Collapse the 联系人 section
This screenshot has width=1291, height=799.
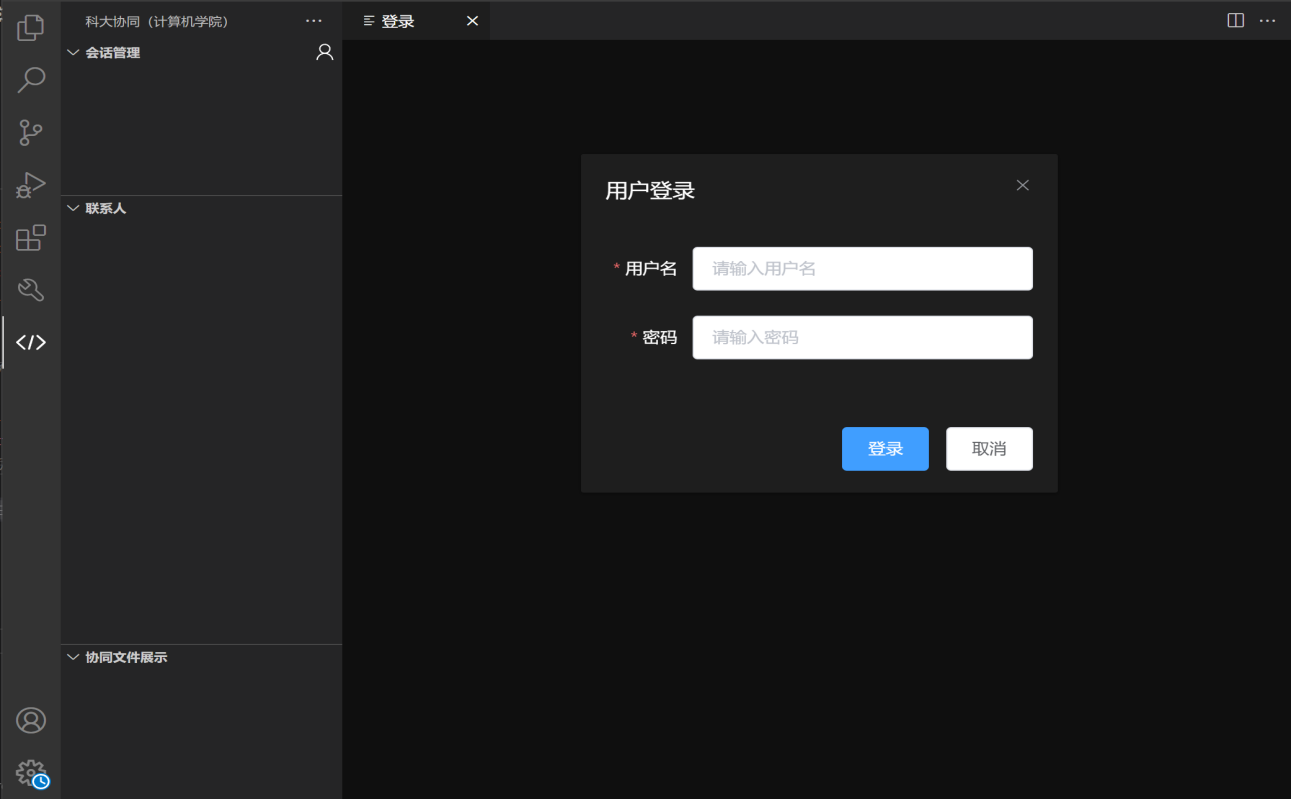[x=73, y=208]
